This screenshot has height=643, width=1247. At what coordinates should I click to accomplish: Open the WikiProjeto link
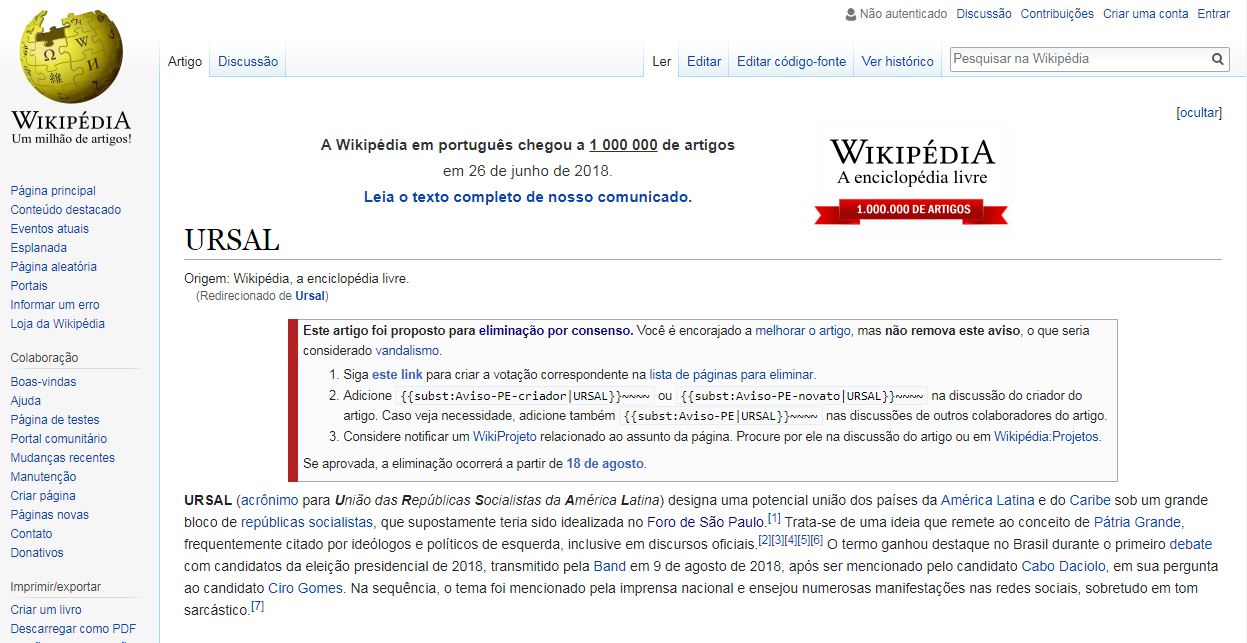[x=505, y=437]
